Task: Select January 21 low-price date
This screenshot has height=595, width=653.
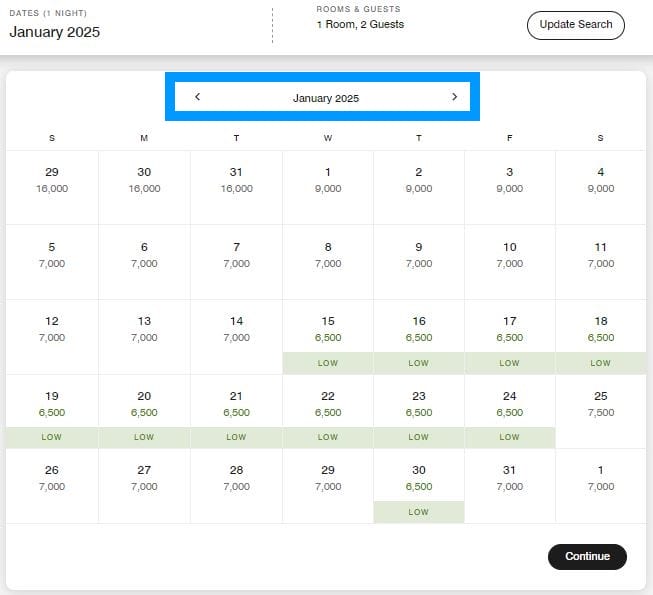Action: click(236, 411)
